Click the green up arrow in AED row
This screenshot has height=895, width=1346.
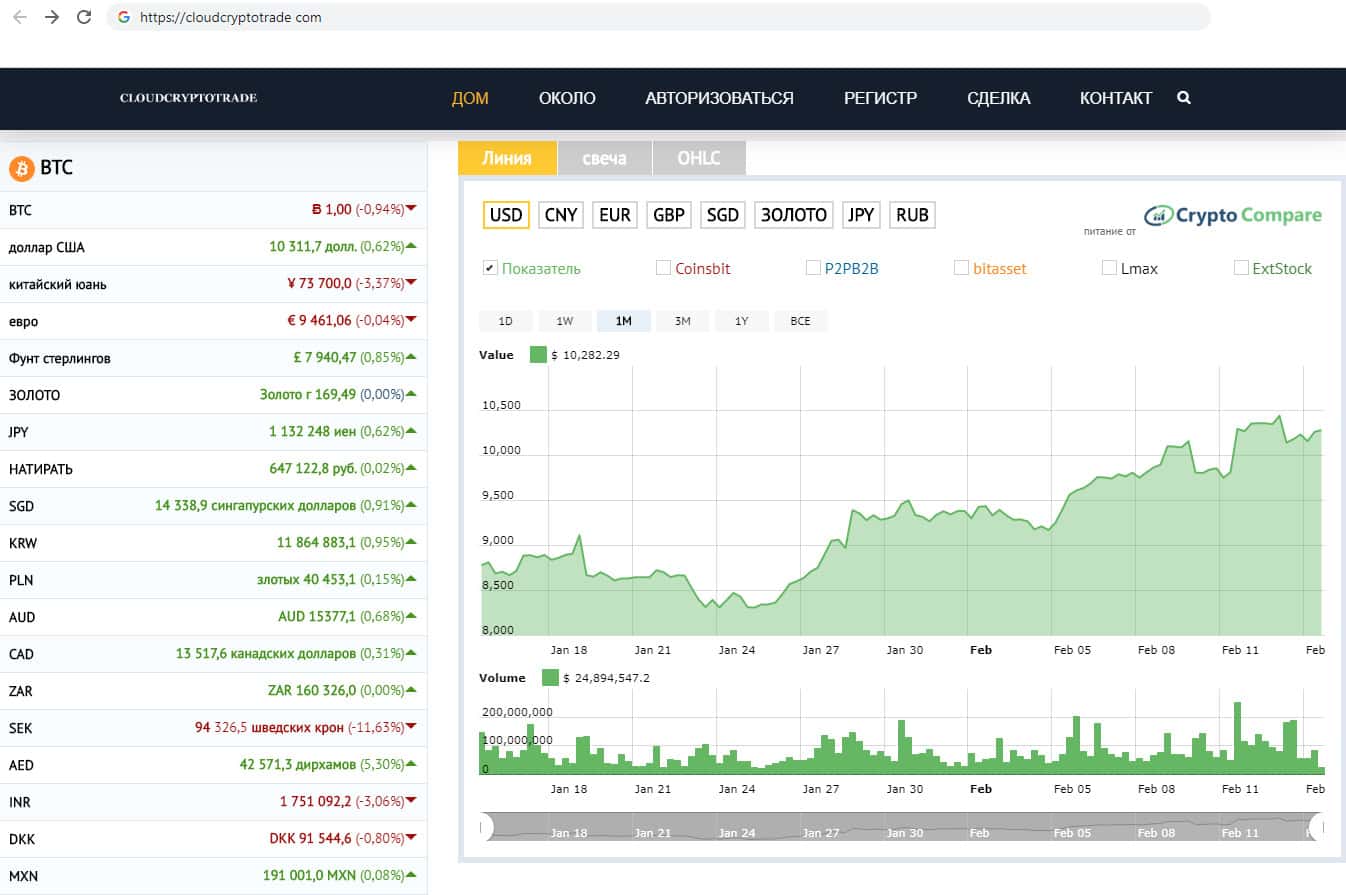(x=411, y=764)
